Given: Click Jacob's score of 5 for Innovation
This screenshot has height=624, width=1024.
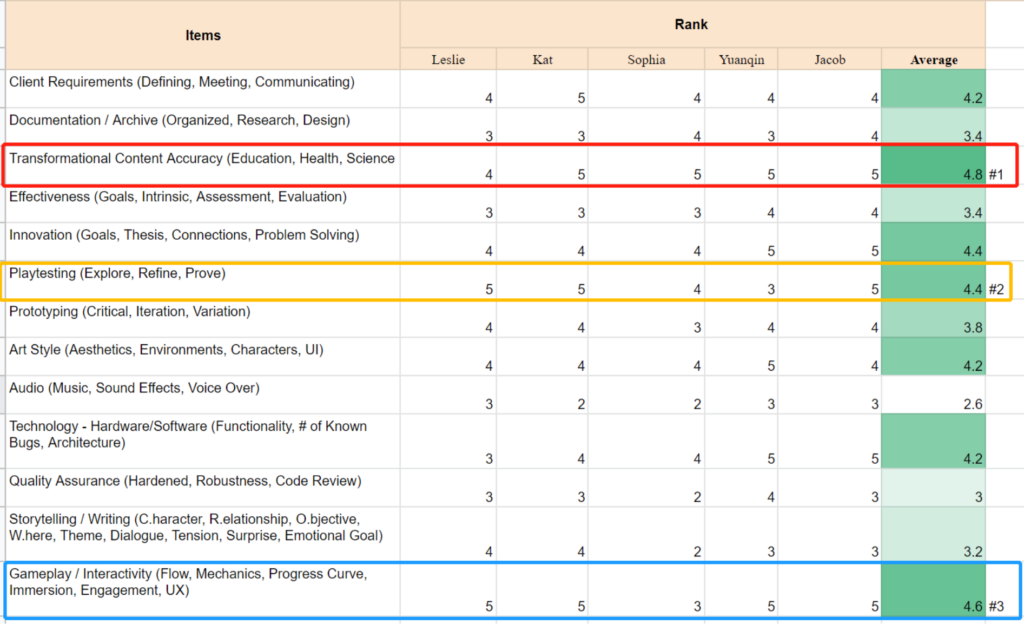Looking at the screenshot, I should [829, 242].
